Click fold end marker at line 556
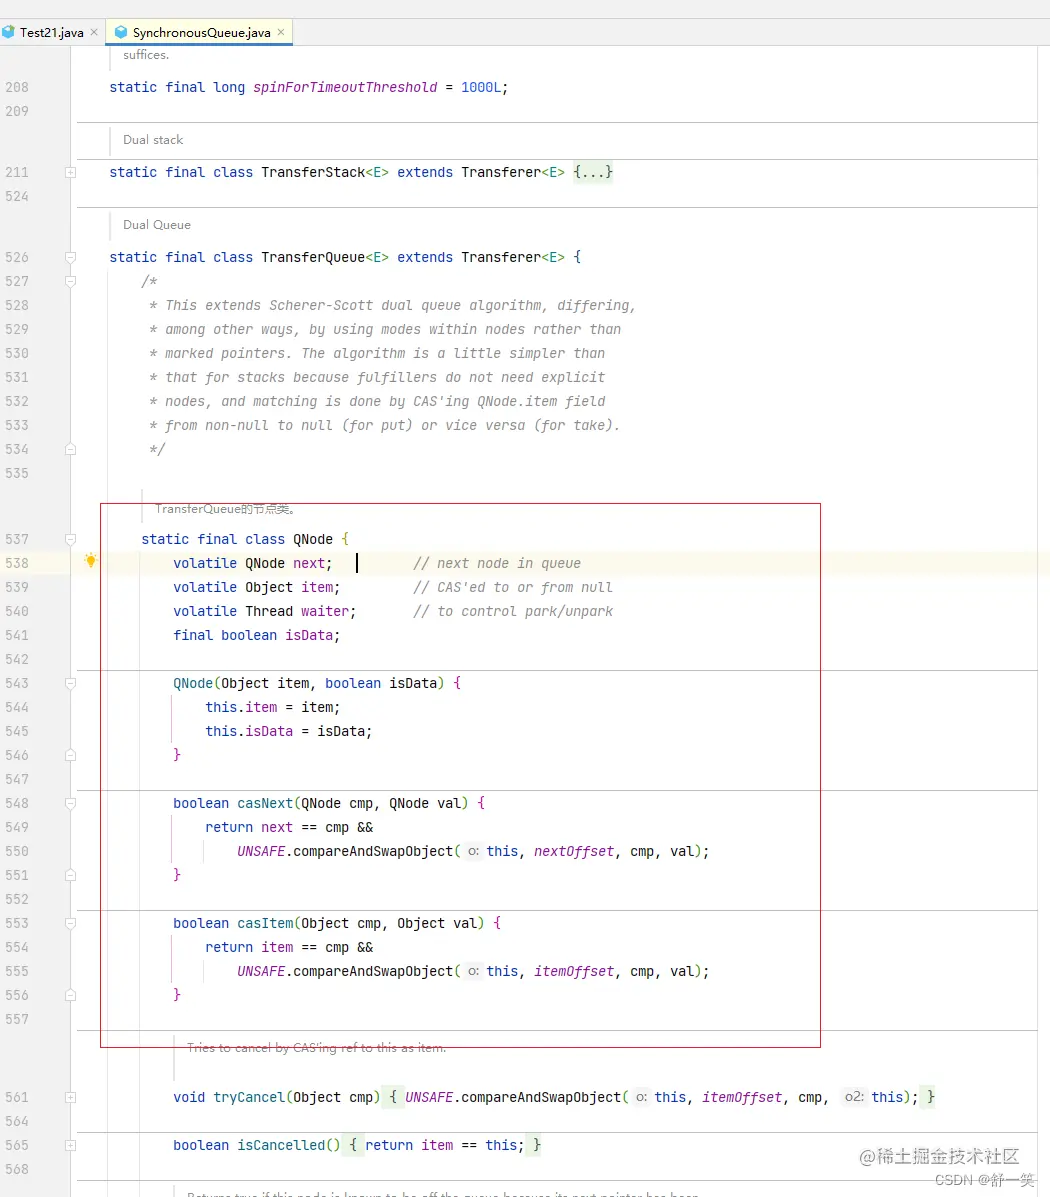The width and height of the screenshot is (1050, 1197). point(70,995)
